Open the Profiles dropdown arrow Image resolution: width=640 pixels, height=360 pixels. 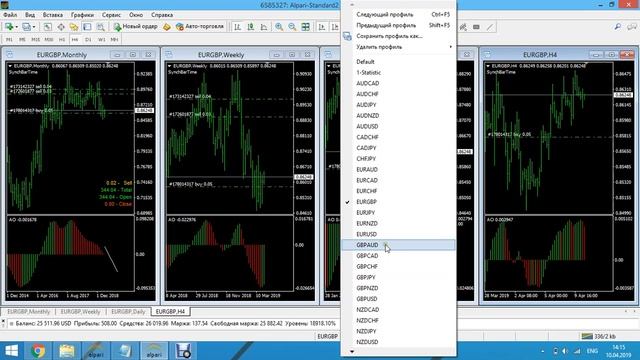[34, 27]
